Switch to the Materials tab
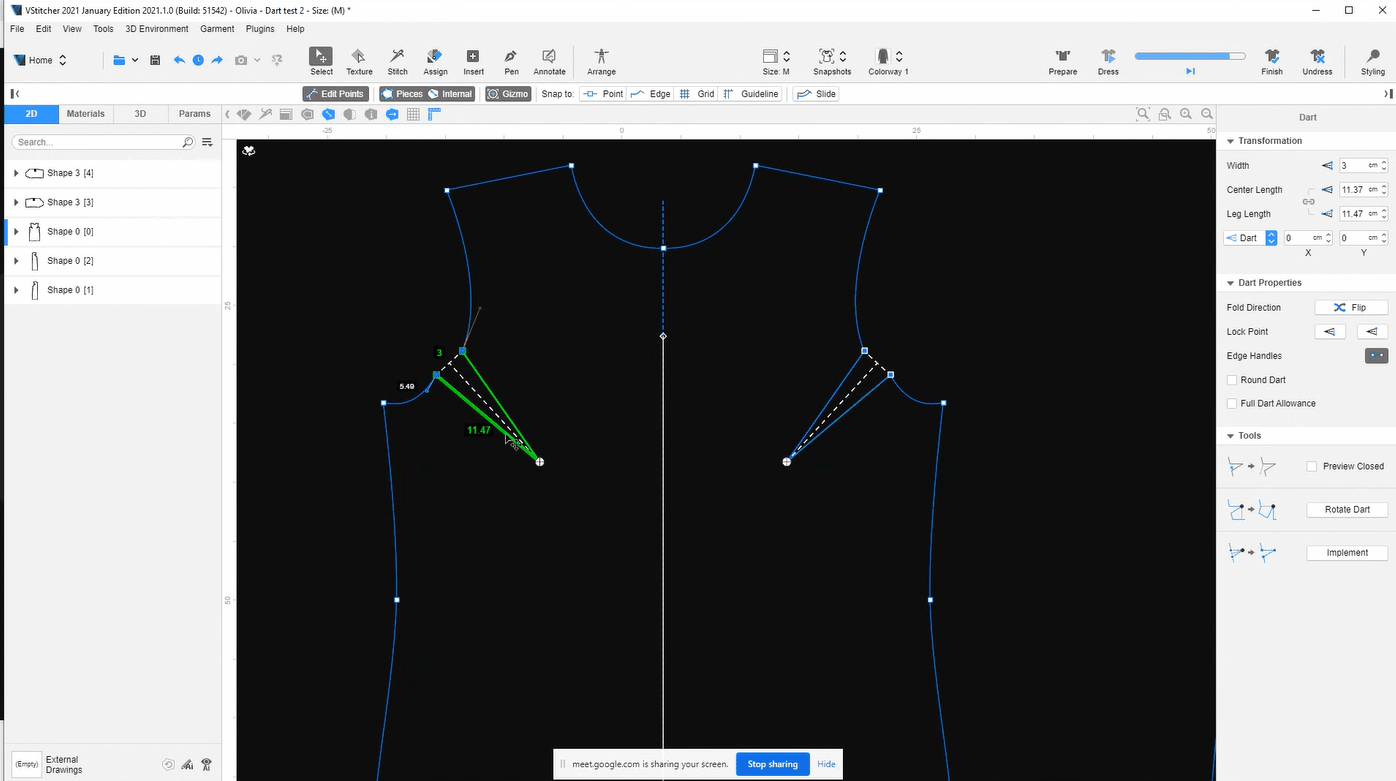The width and height of the screenshot is (1396, 781). 85,114
